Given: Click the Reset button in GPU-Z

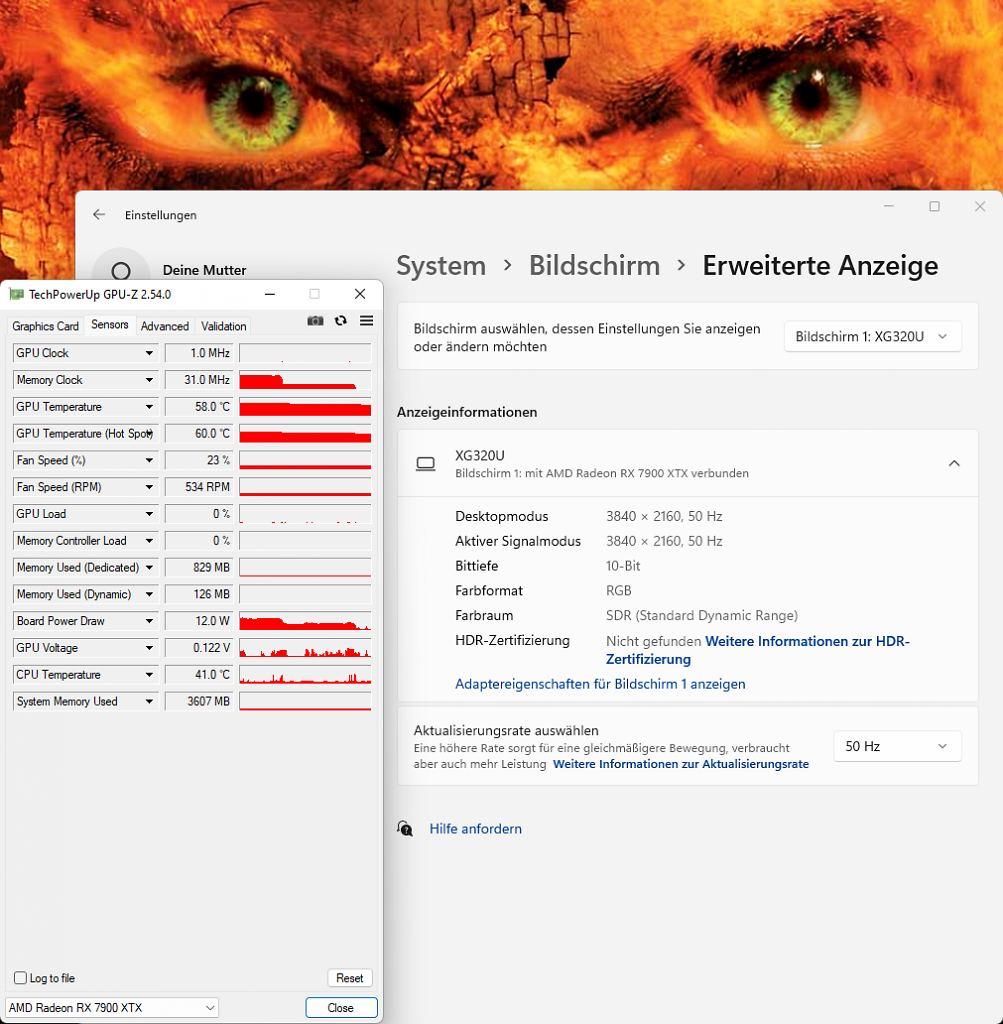Looking at the screenshot, I should pos(349,978).
